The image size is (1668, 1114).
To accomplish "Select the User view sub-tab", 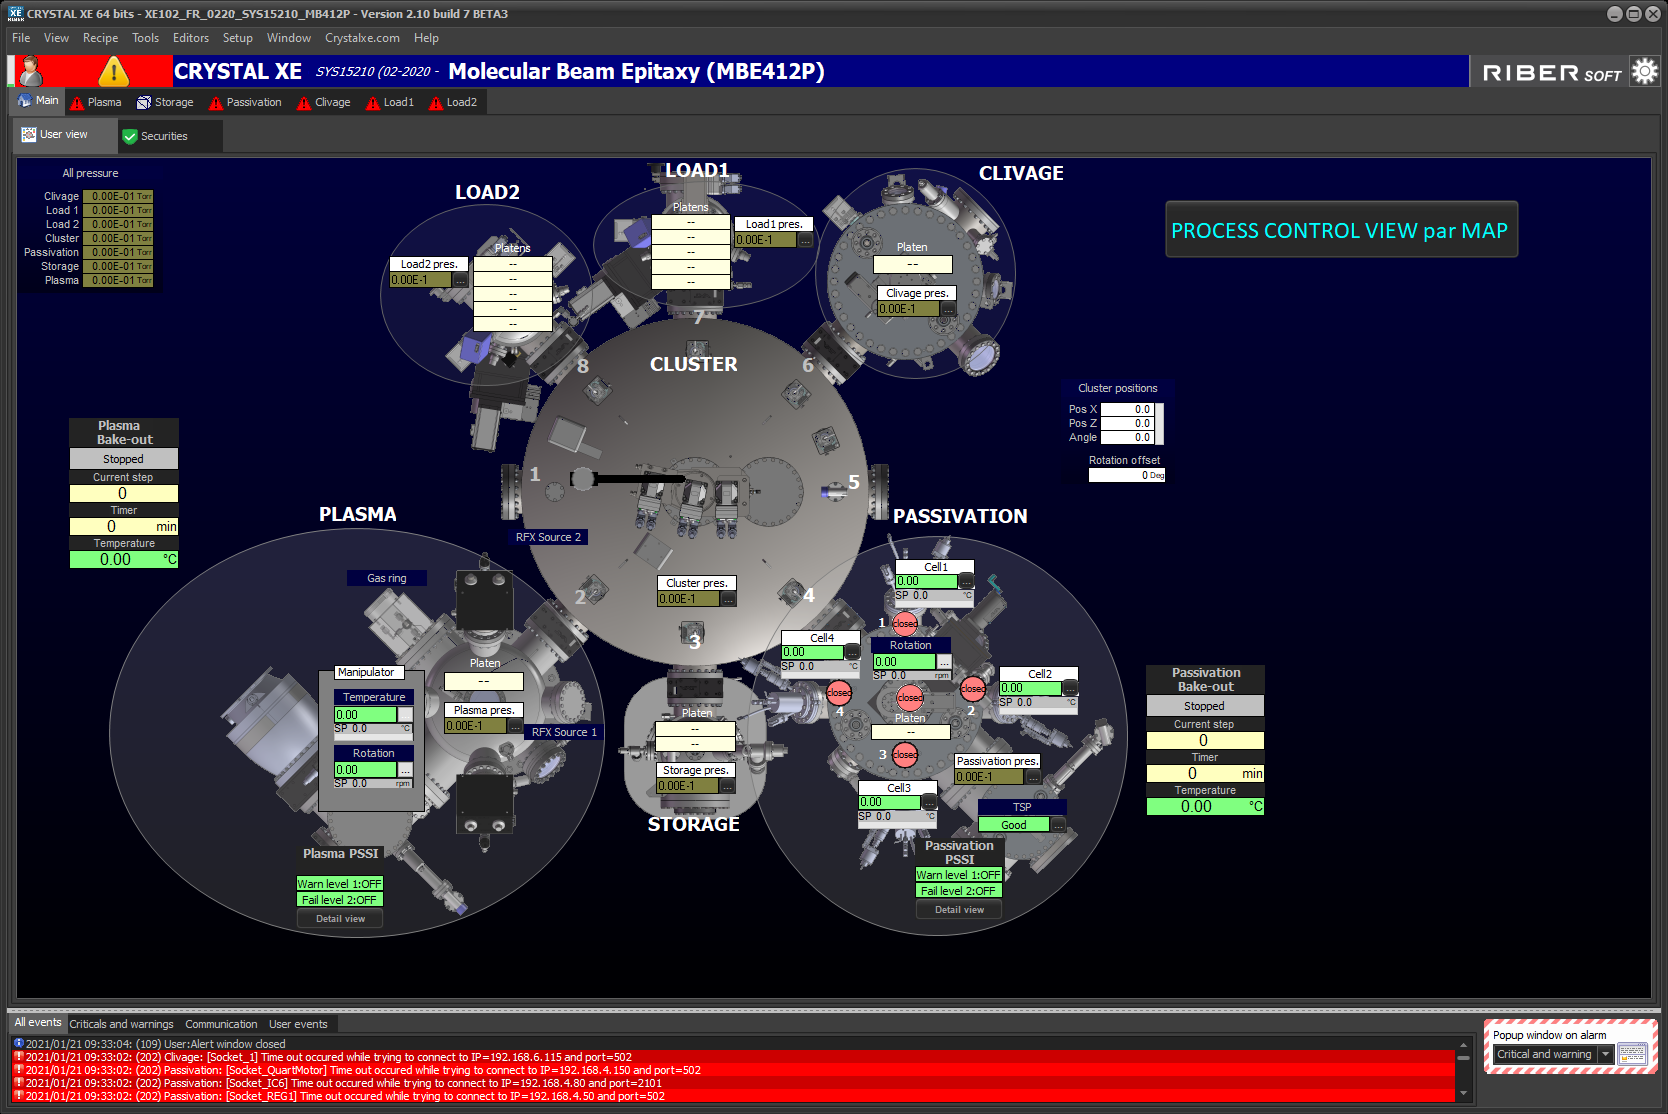I will [65, 135].
